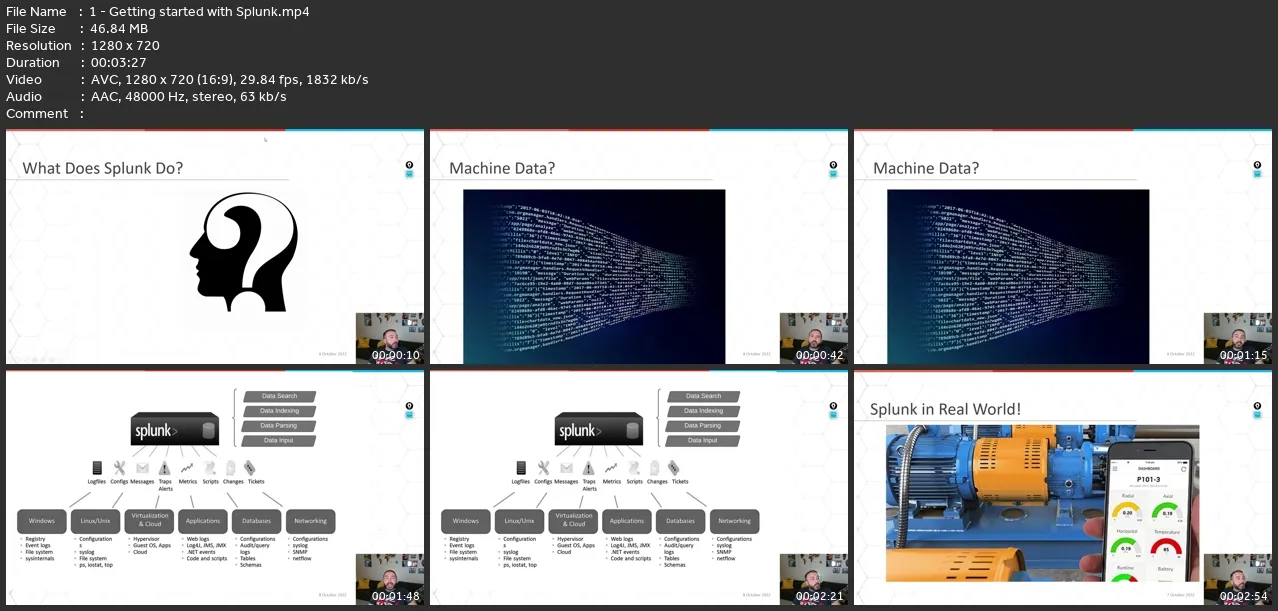The height and width of the screenshot is (611, 1278).
Task: Click the Metrics chart icon in the 00:02:21 frame
Action: click(x=611, y=468)
